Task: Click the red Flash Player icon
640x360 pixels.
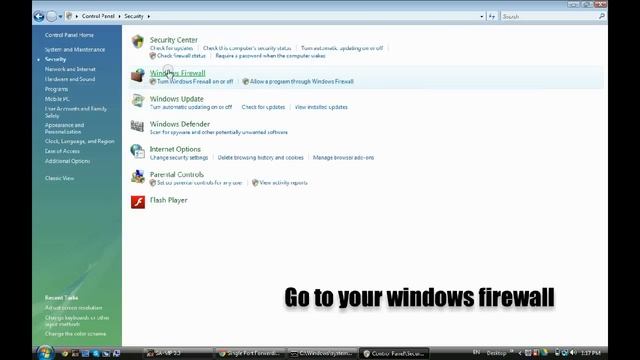Action: click(138, 202)
